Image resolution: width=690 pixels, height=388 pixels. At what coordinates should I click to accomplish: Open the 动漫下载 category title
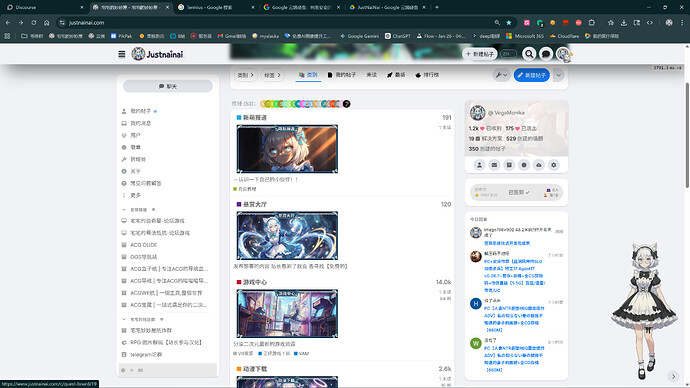(255, 369)
